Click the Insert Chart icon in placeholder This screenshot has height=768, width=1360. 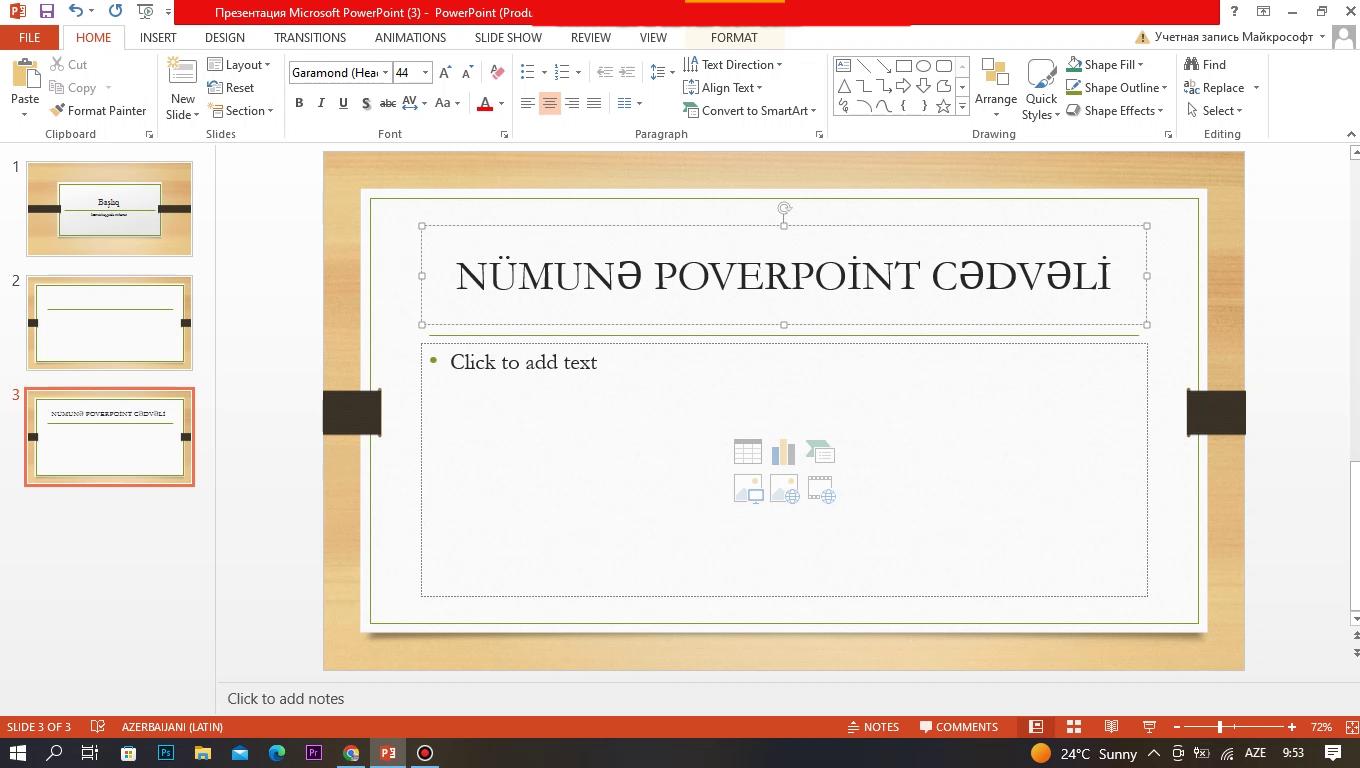pyautogui.click(x=783, y=452)
